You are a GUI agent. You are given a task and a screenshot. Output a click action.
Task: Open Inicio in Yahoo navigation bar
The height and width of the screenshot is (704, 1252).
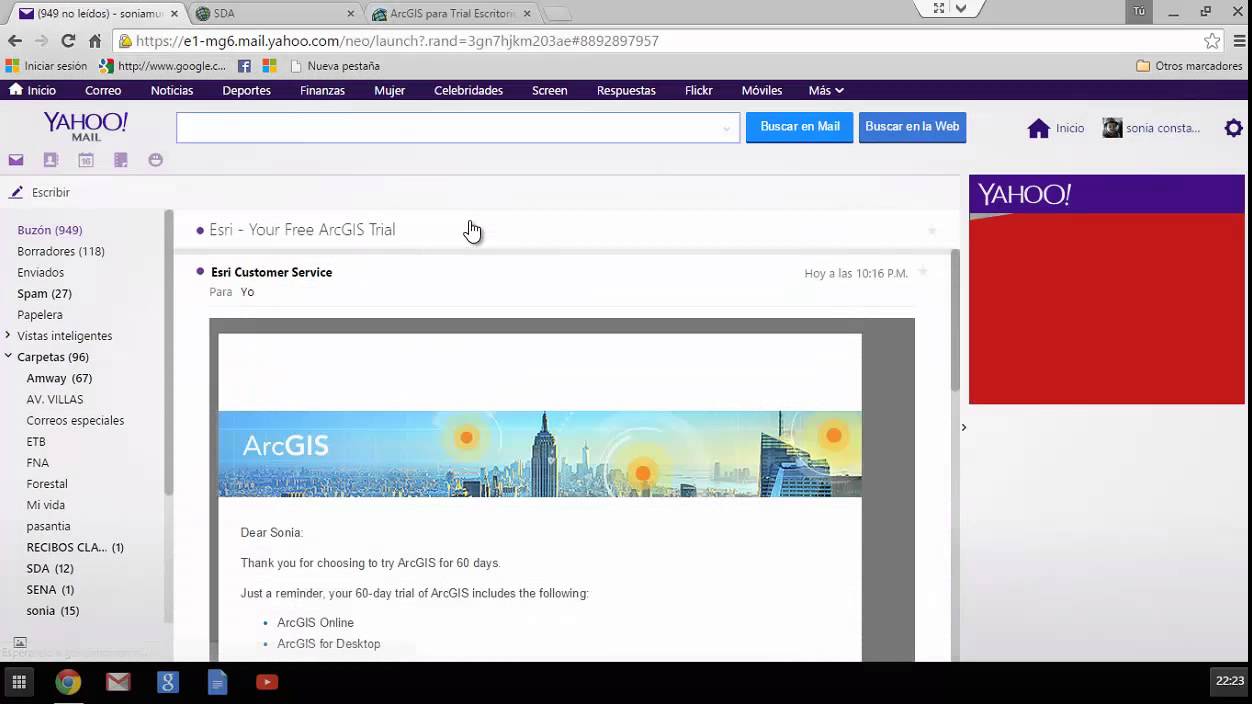(32, 90)
